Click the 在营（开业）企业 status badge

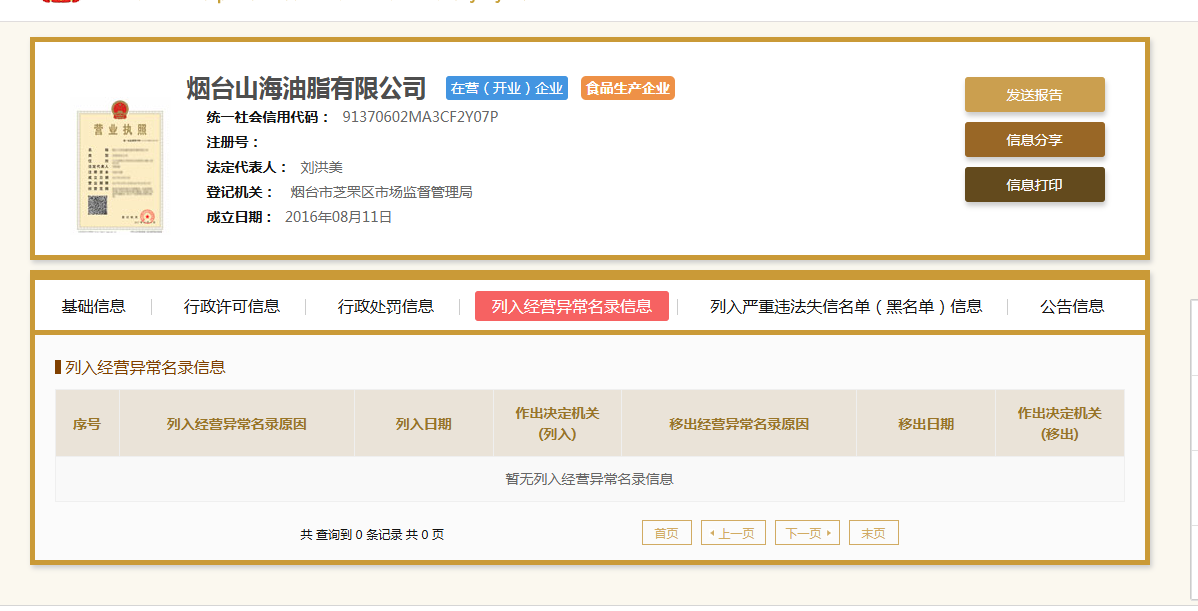(507, 88)
